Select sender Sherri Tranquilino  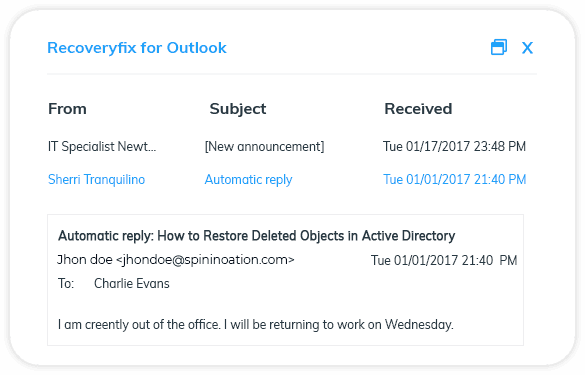[96, 179]
